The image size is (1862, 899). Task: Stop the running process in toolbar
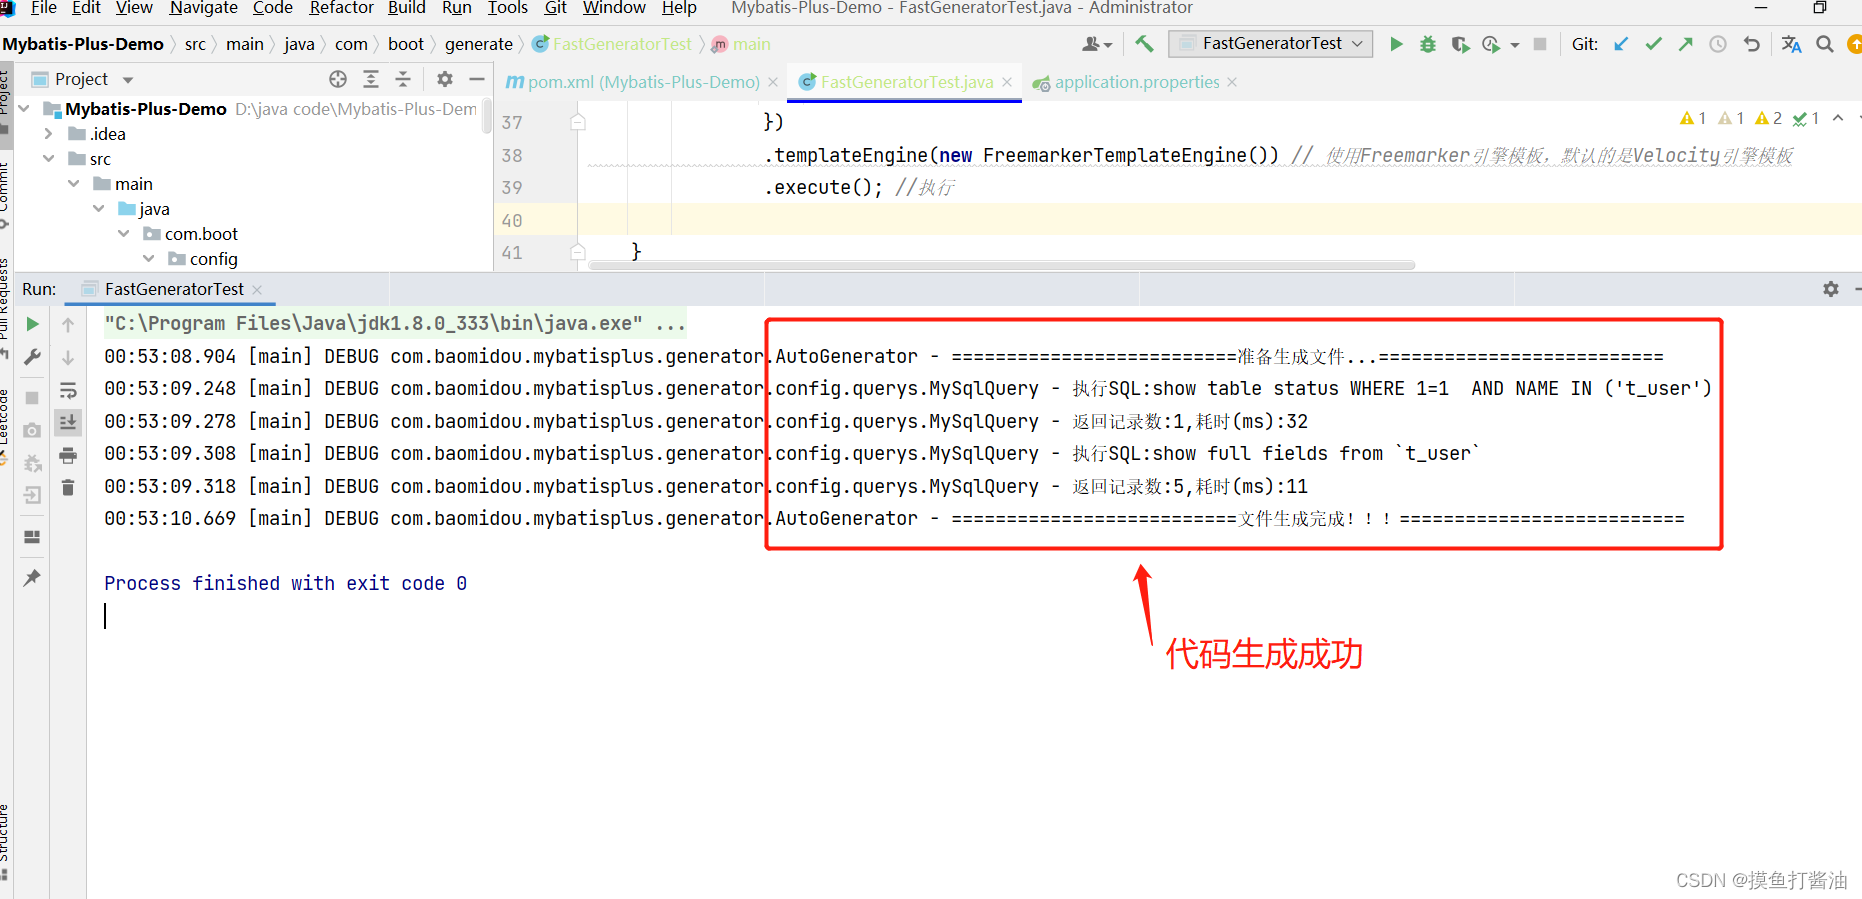tap(1540, 44)
